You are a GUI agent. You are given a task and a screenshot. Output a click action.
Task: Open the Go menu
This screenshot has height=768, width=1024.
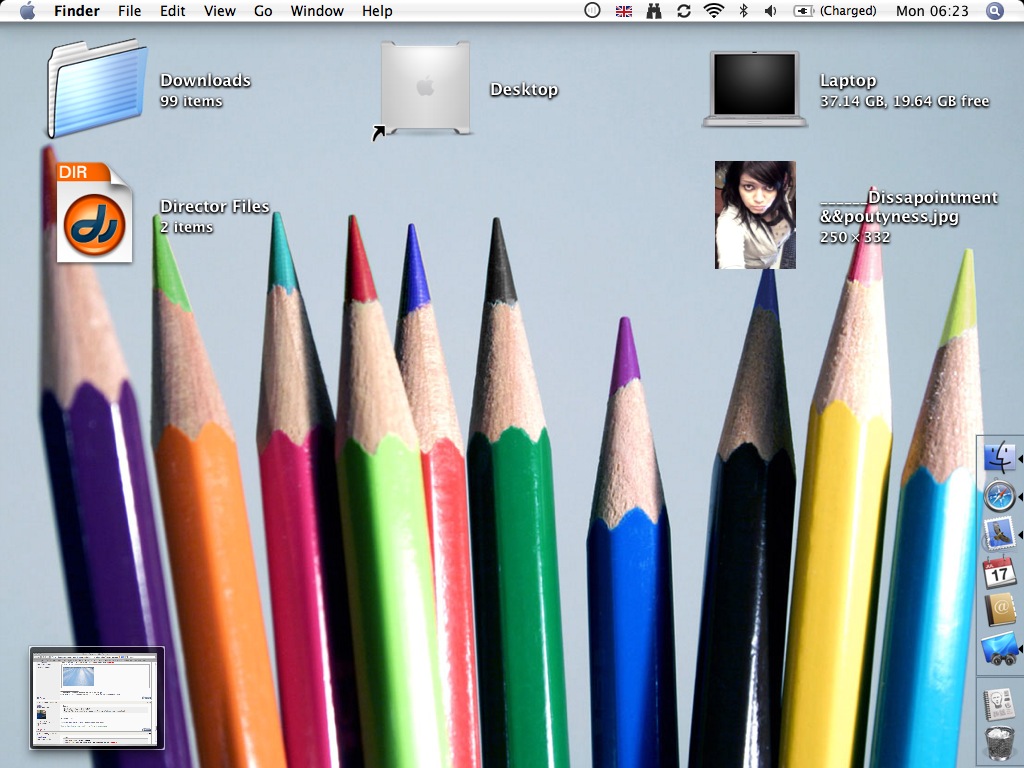click(263, 11)
